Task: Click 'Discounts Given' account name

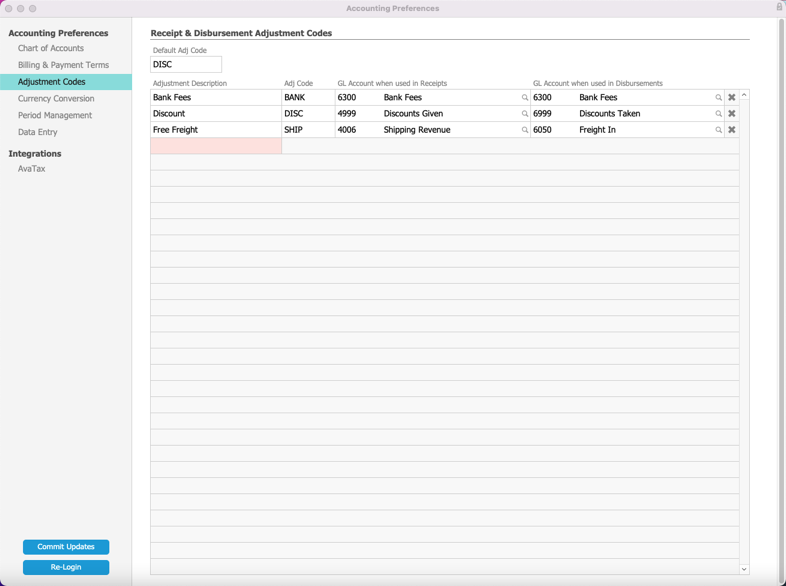Action: pos(413,114)
